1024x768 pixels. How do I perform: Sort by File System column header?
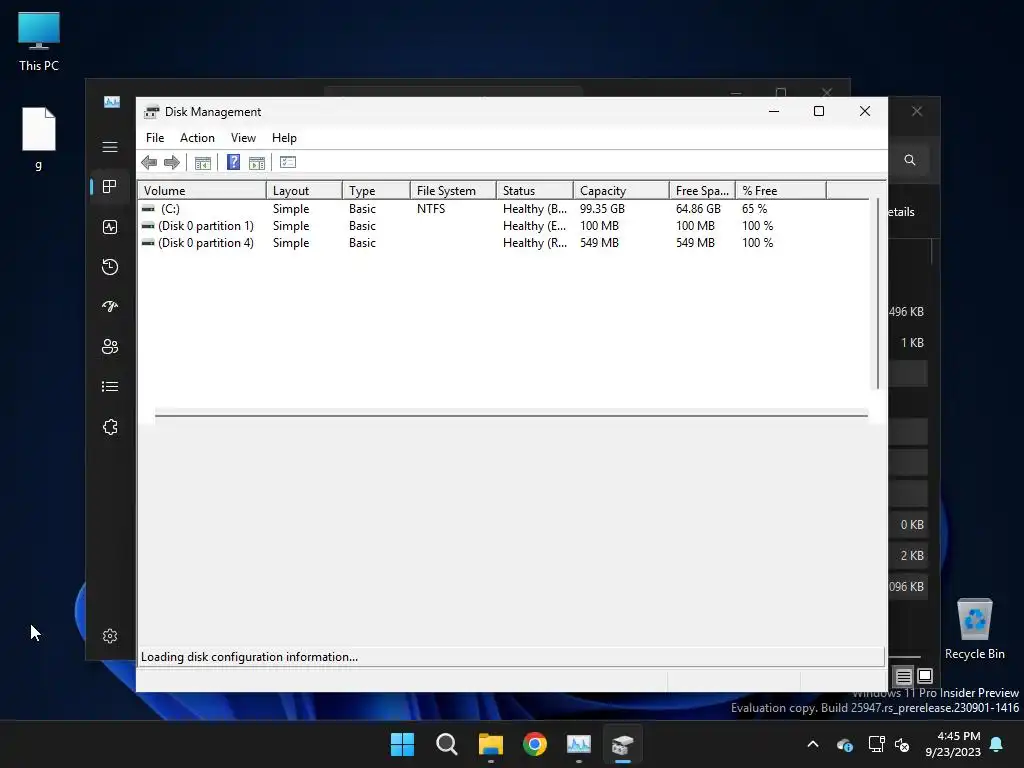[453, 191]
